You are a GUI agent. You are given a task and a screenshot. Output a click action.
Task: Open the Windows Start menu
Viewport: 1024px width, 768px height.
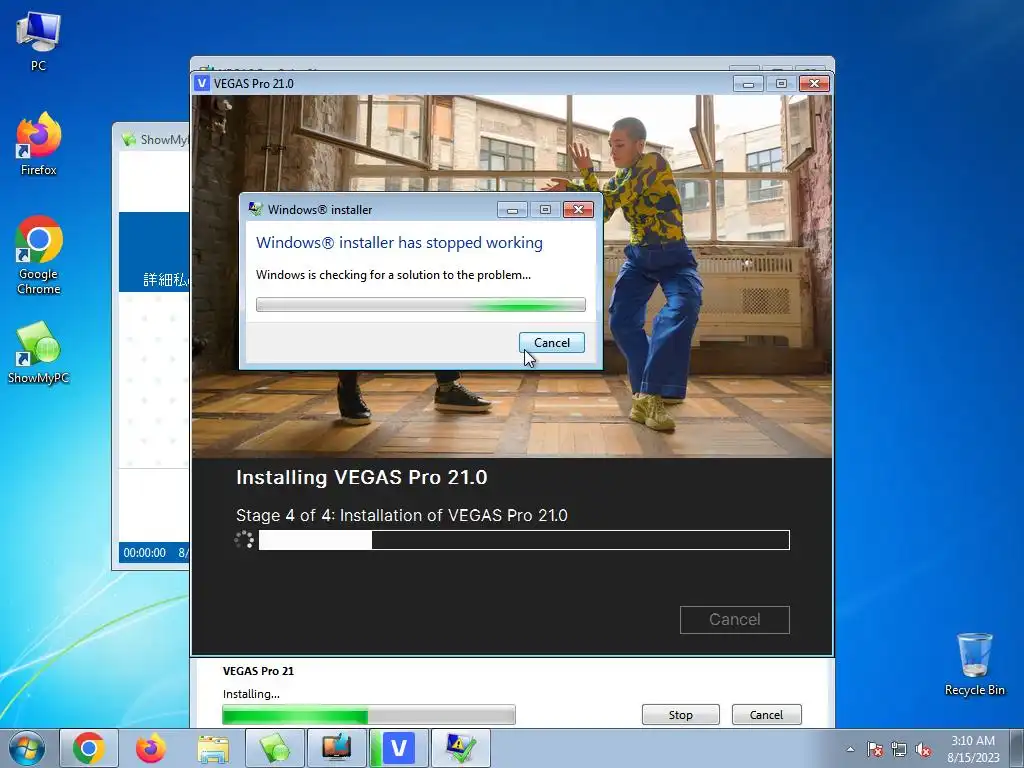pos(27,748)
